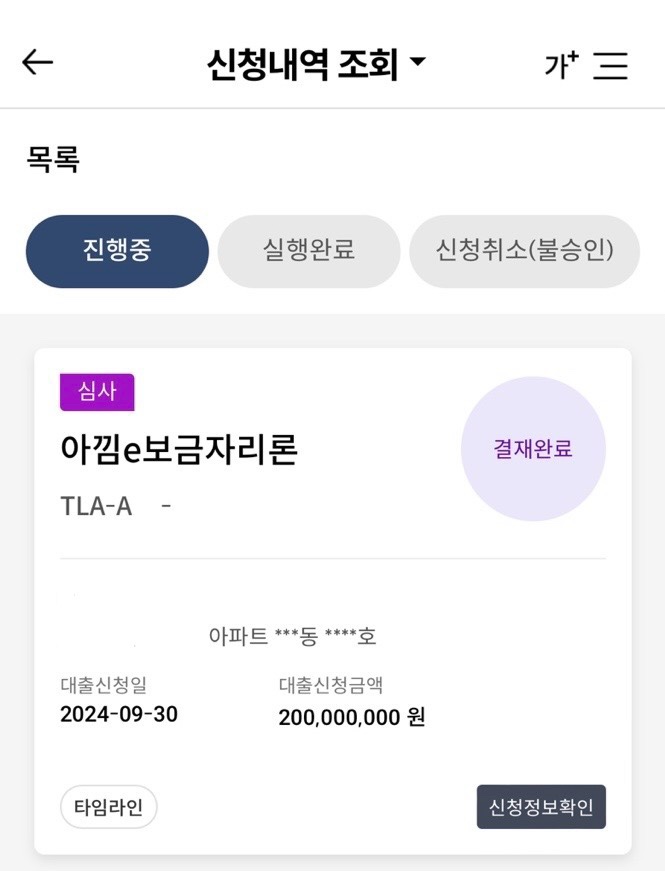Screen dimensions: 665x871
Task: Click the 대출신청금액 label
Action: (331, 685)
